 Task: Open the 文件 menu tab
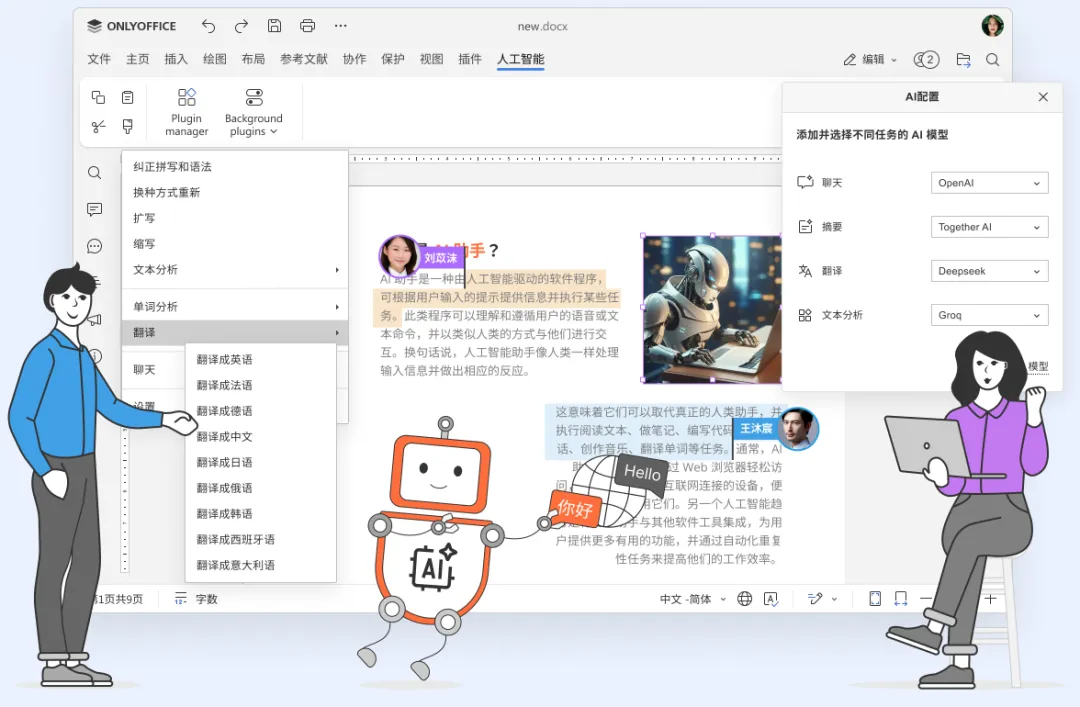point(99,59)
